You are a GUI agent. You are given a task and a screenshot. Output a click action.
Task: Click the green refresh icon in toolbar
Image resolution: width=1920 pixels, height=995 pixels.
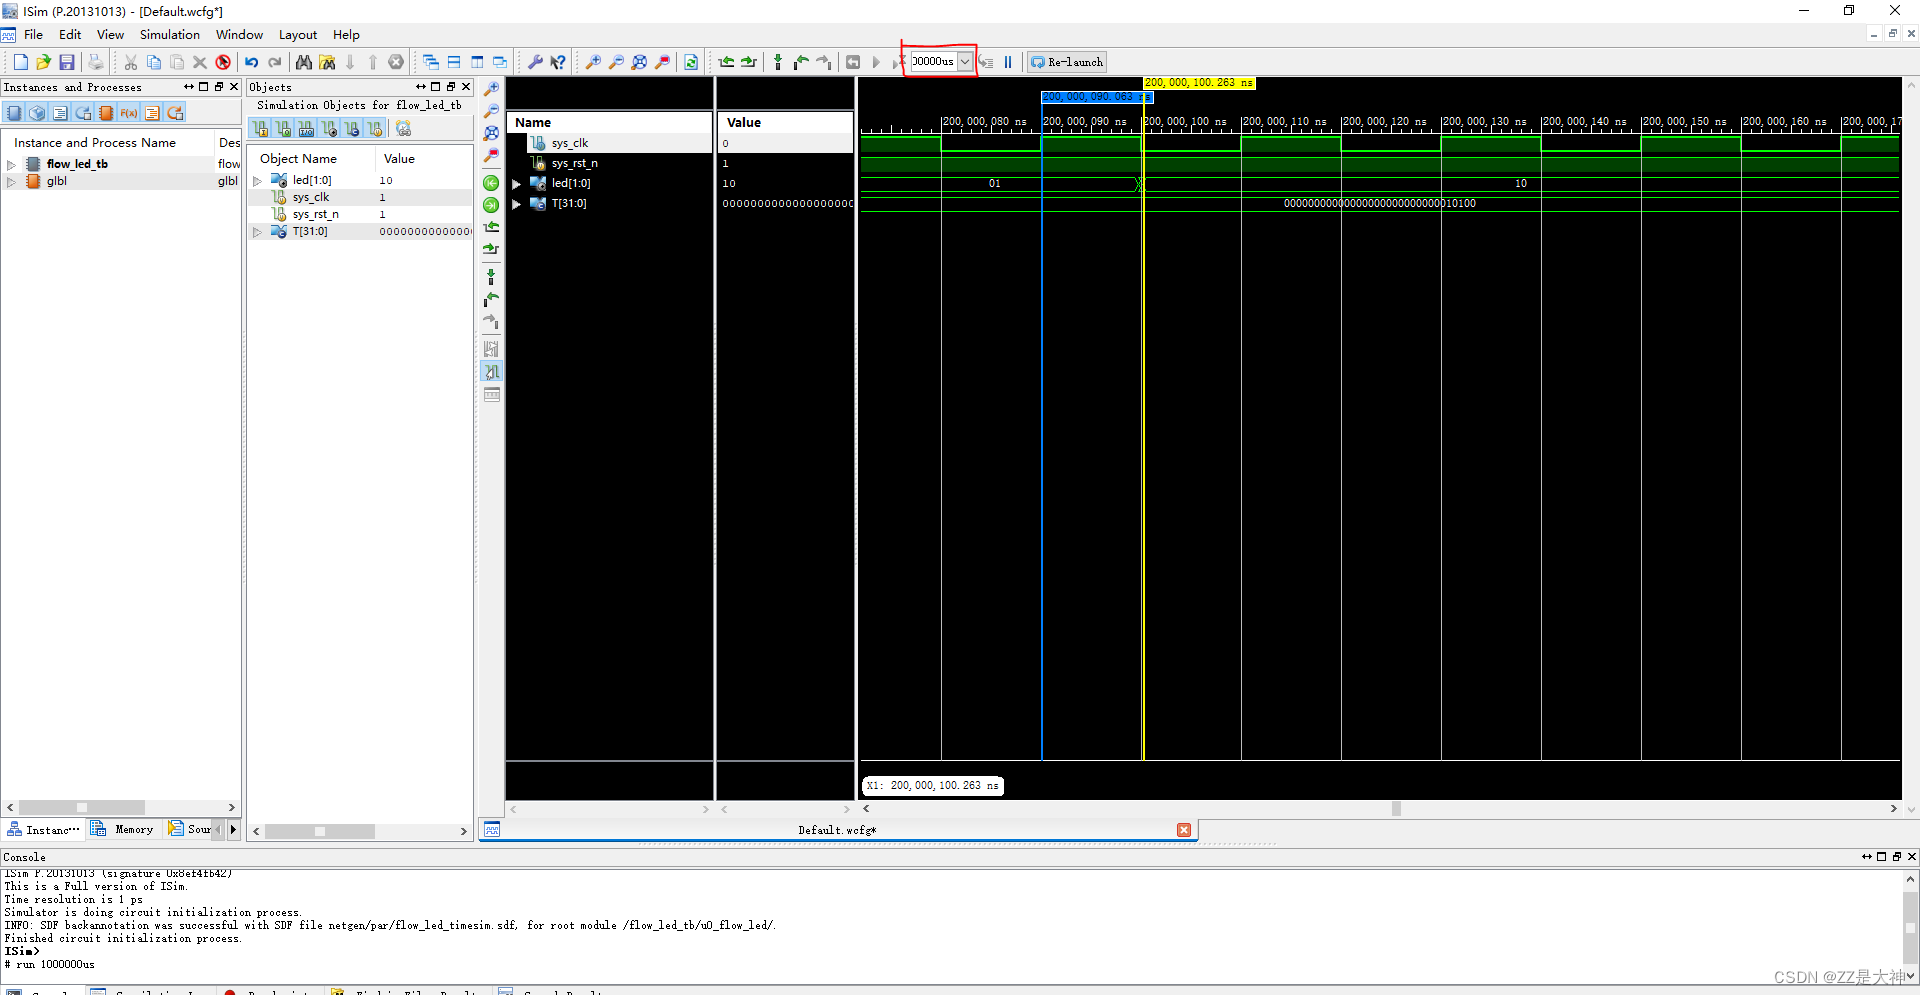[691, 62]
